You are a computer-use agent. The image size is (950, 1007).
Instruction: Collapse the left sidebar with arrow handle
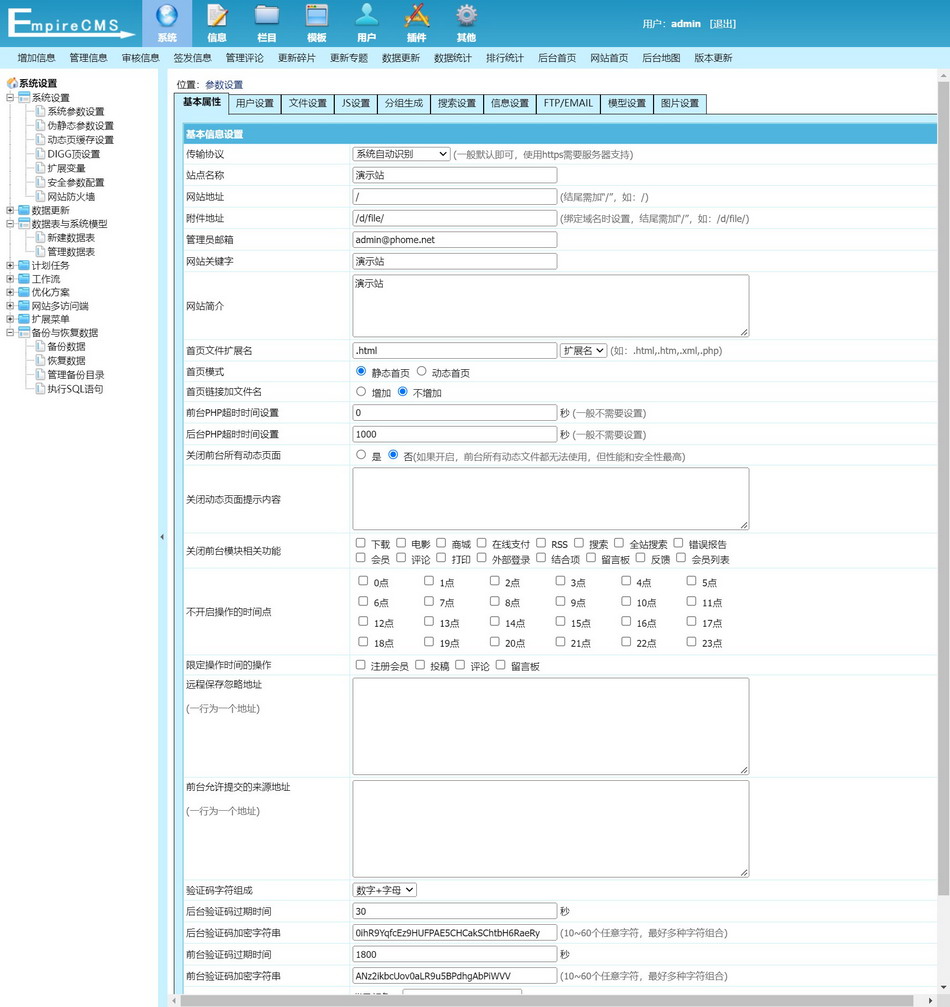click(162, 537)
